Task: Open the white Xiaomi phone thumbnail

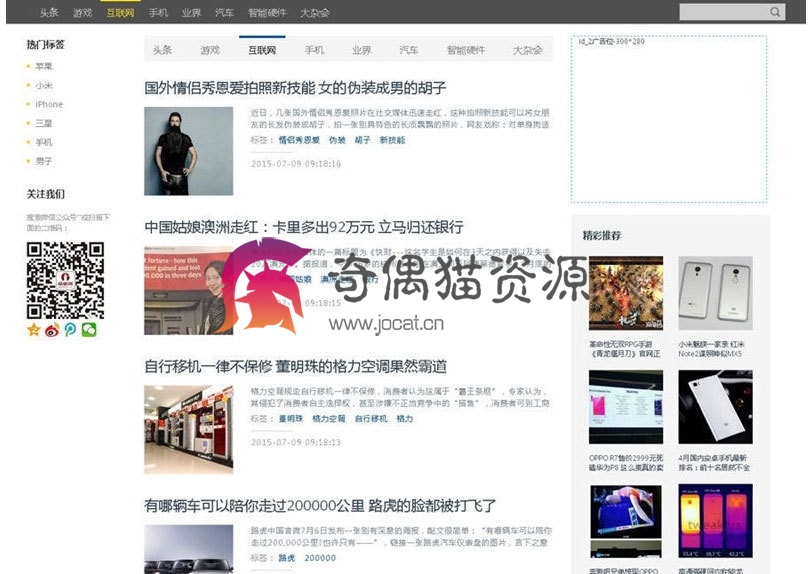Action: click(715, 407)
